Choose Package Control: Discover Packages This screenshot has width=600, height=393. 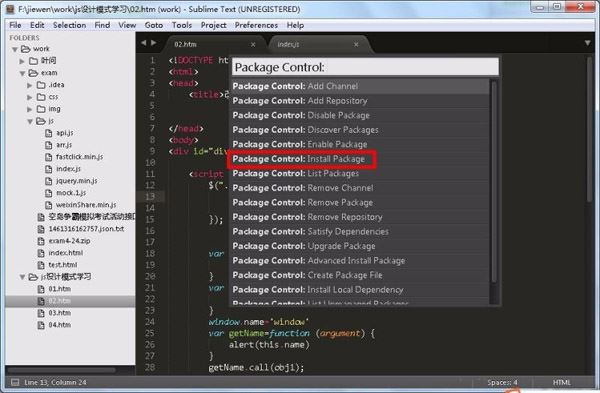click(360, 130)
